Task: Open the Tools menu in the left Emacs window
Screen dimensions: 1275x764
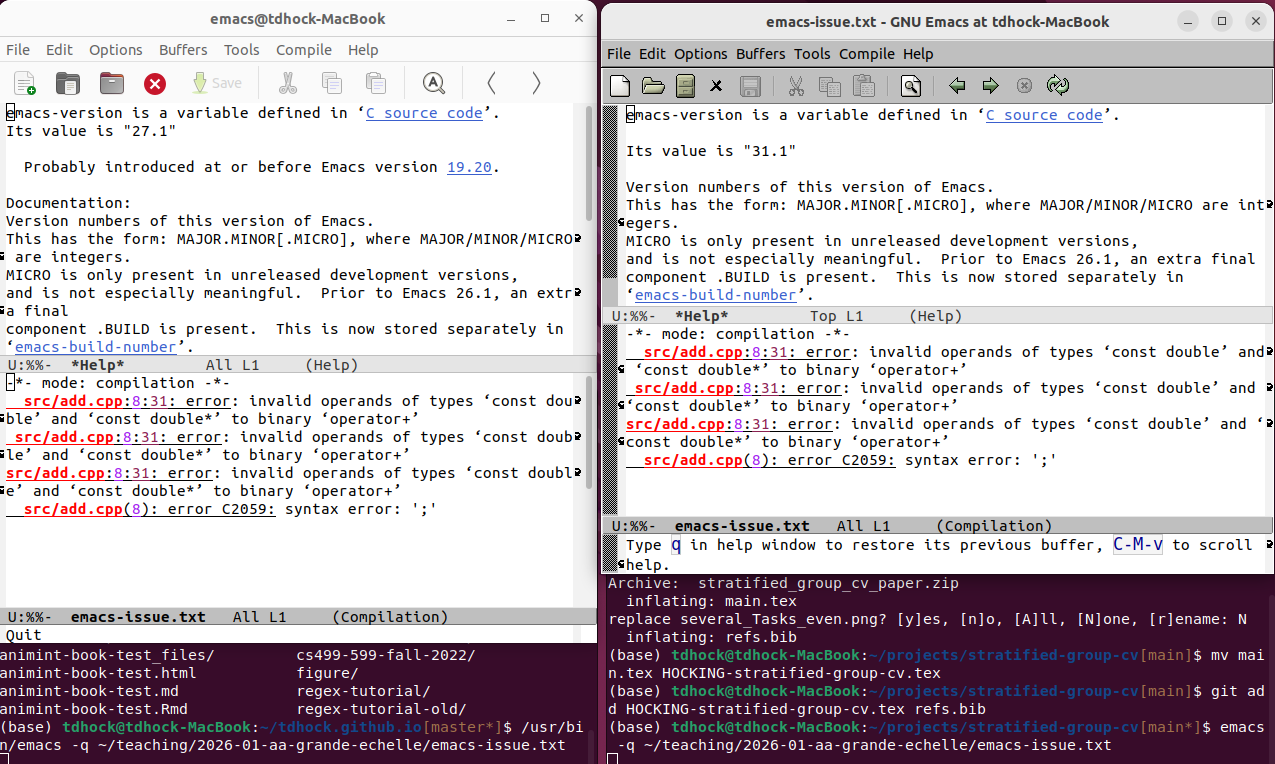Action: tap(242, 50)
